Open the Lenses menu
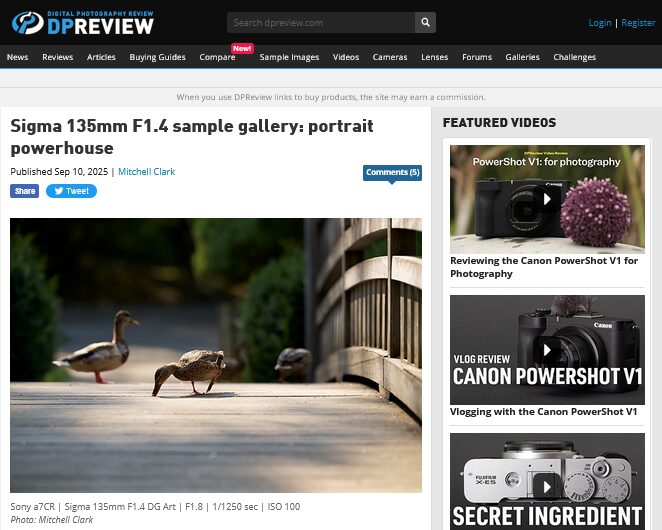This screenshot has width=662, height=530. pos(434,57)
